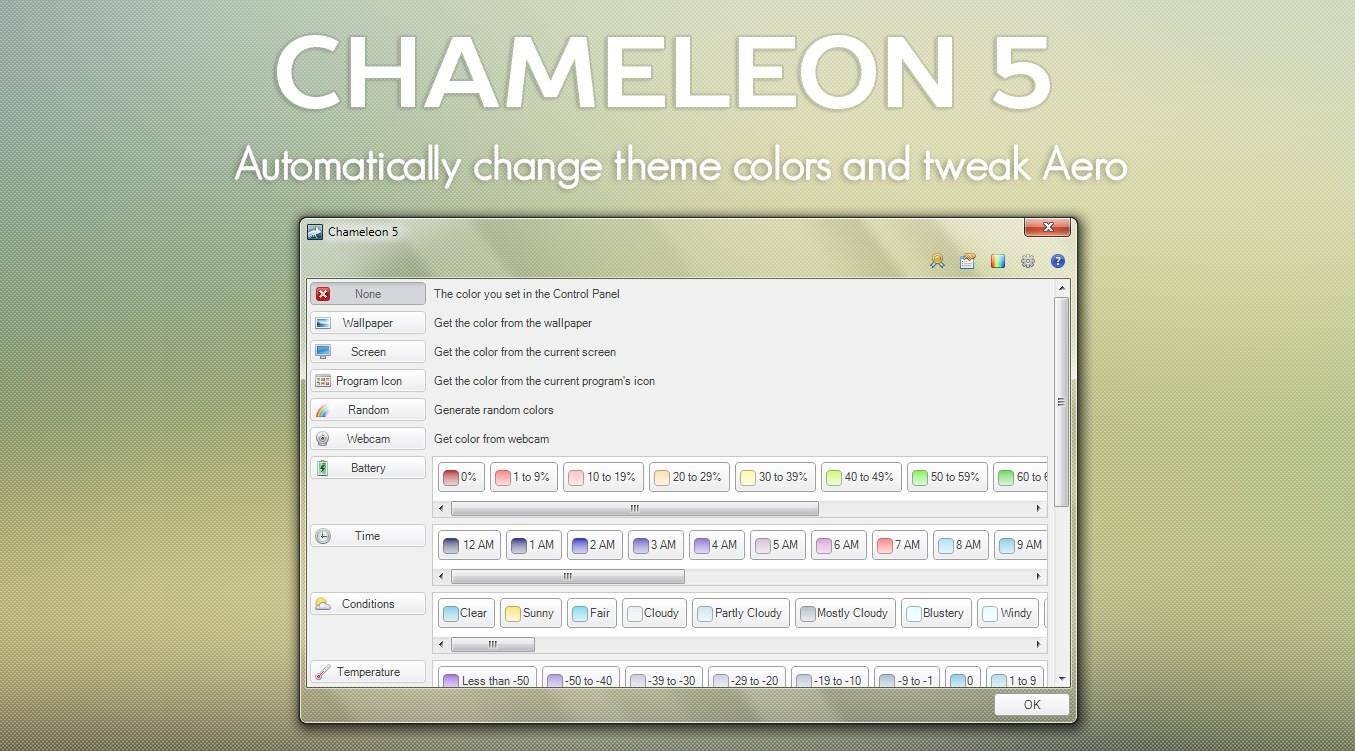Confirm with the OK button
The image size is (1355, 751).
(x=1032, y=705)
